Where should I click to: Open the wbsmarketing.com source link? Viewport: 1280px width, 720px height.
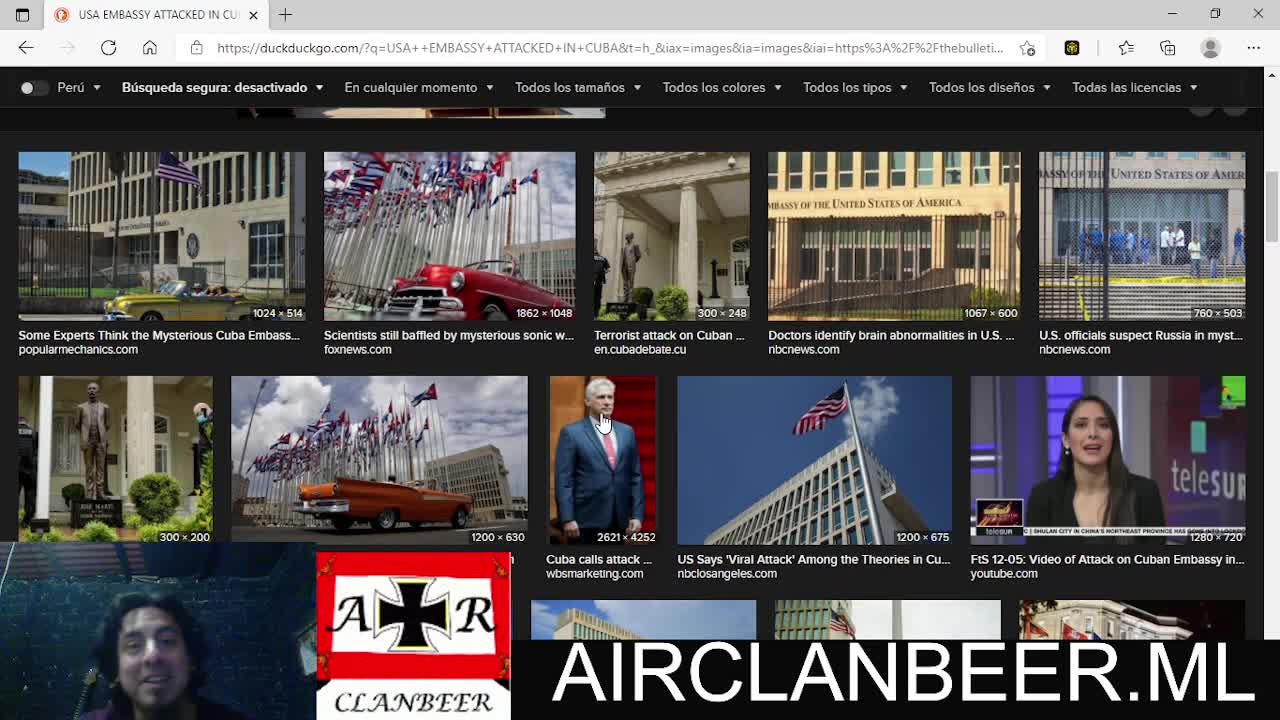(594, 573)
